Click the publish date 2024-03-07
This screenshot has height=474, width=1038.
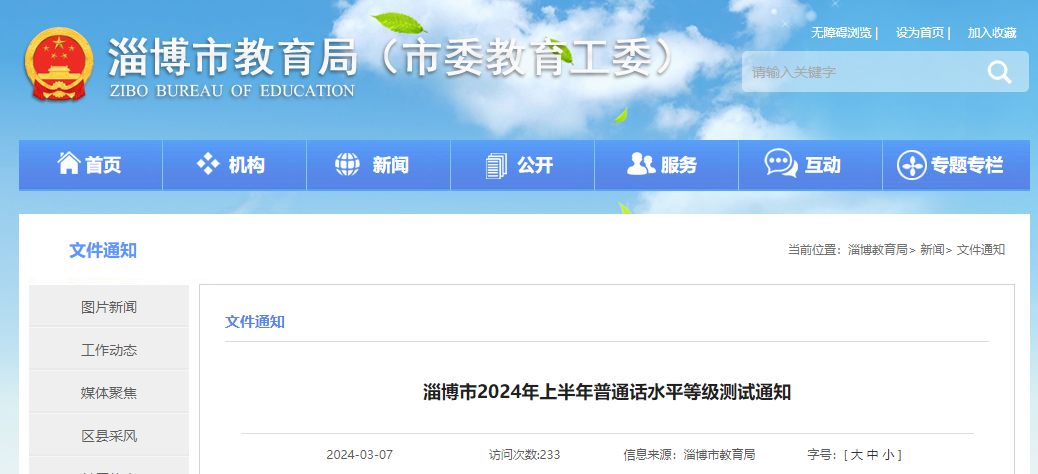pos(359,455)
